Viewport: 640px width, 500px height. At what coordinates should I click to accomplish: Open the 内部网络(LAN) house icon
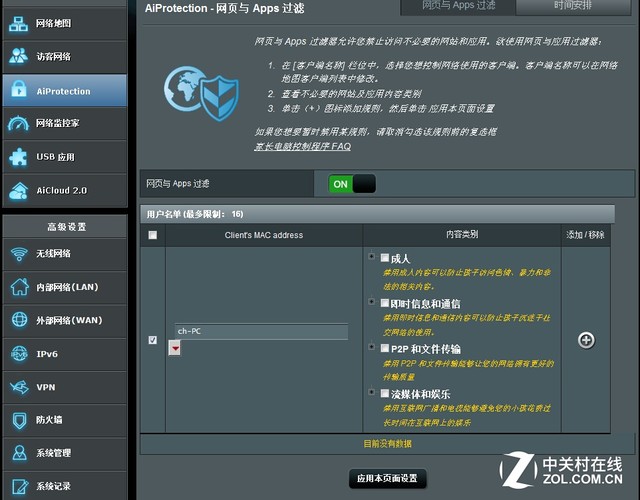click(19, 287)
